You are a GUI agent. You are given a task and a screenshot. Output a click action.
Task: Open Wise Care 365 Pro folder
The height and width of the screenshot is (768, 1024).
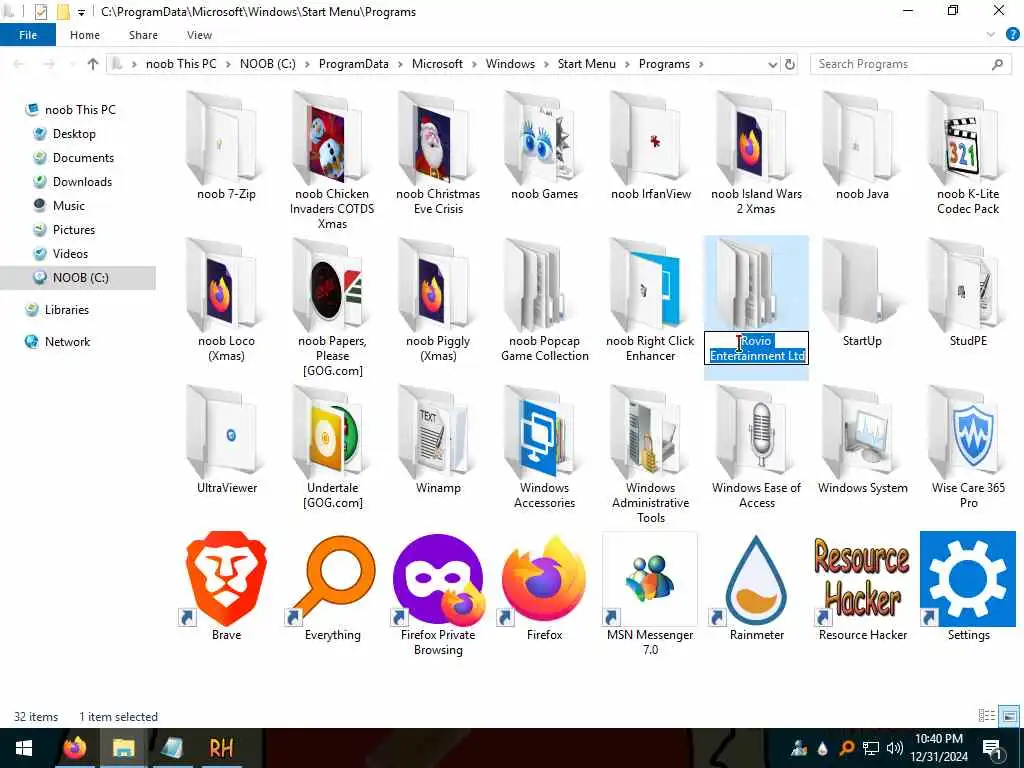coord(968,447)
